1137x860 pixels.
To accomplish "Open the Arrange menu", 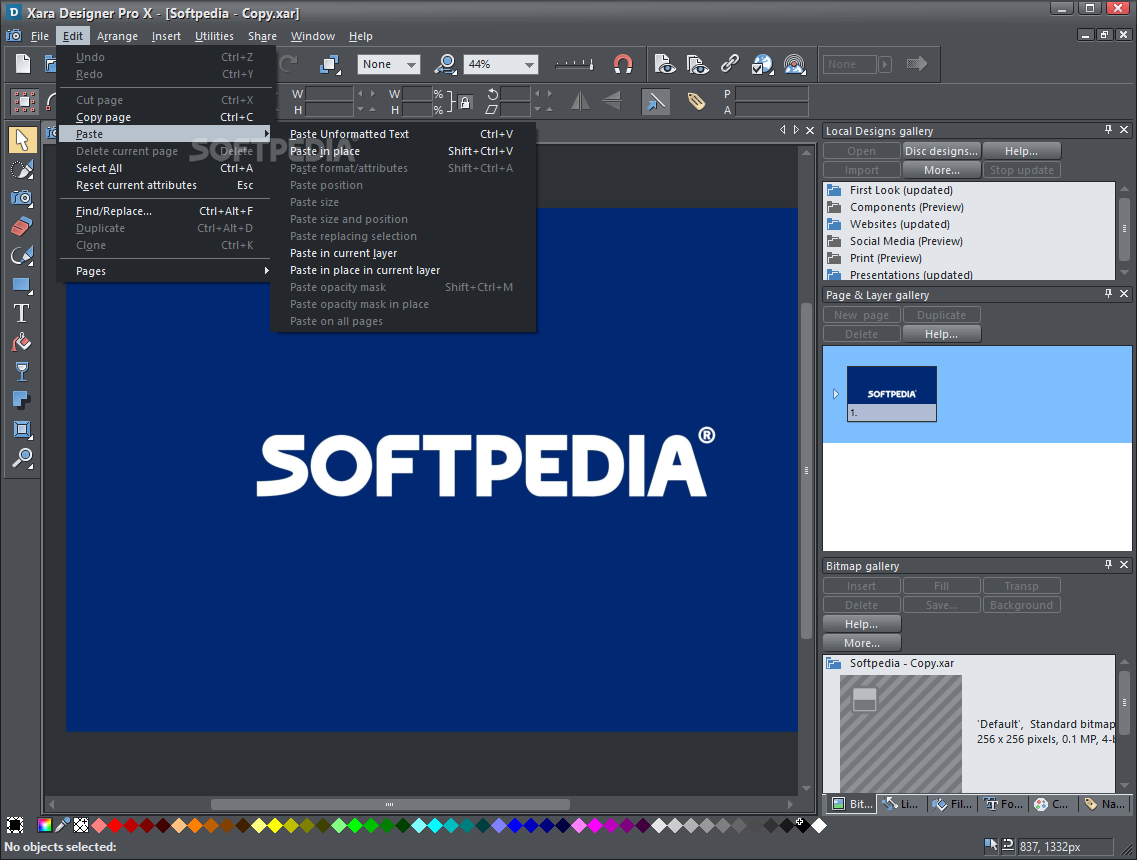I will [x=117, y=36].
